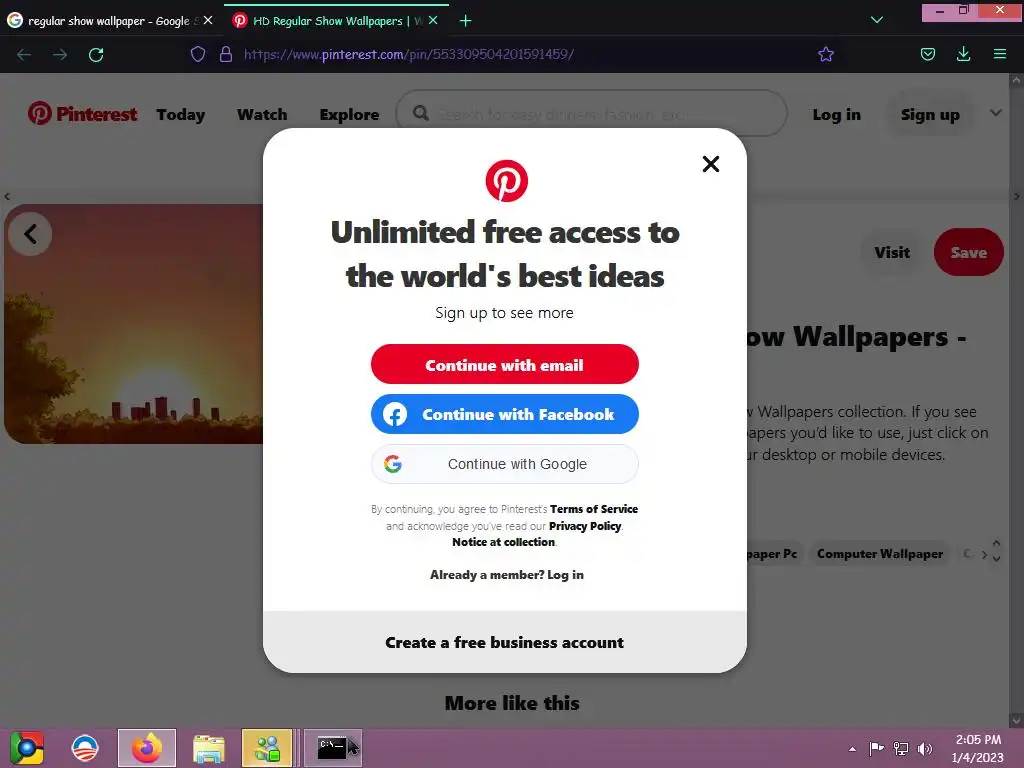1024x768 pixels.
Task: Create a free business account
Action: click(x=504, y=643)
